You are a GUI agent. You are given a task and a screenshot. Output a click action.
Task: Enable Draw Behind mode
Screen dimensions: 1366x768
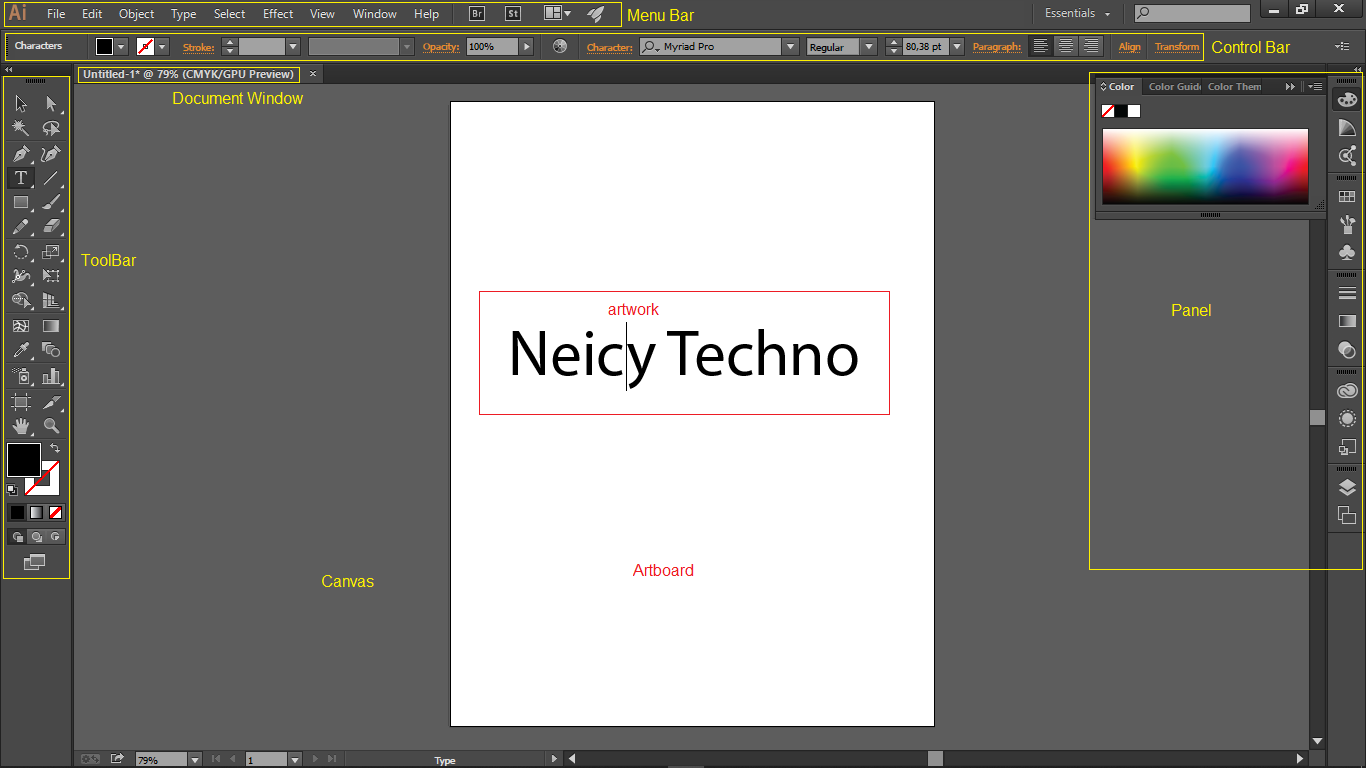tap(36, 537)
